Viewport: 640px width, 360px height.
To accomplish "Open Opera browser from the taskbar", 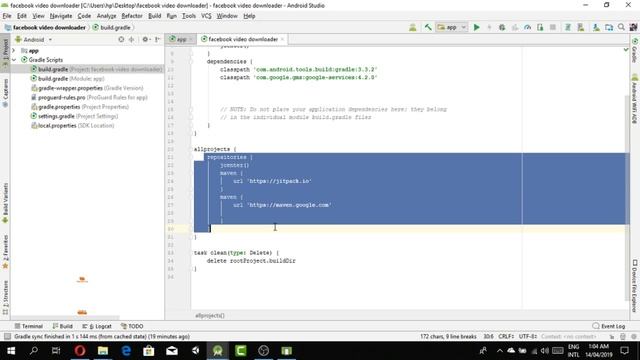I will coord(80,351).
